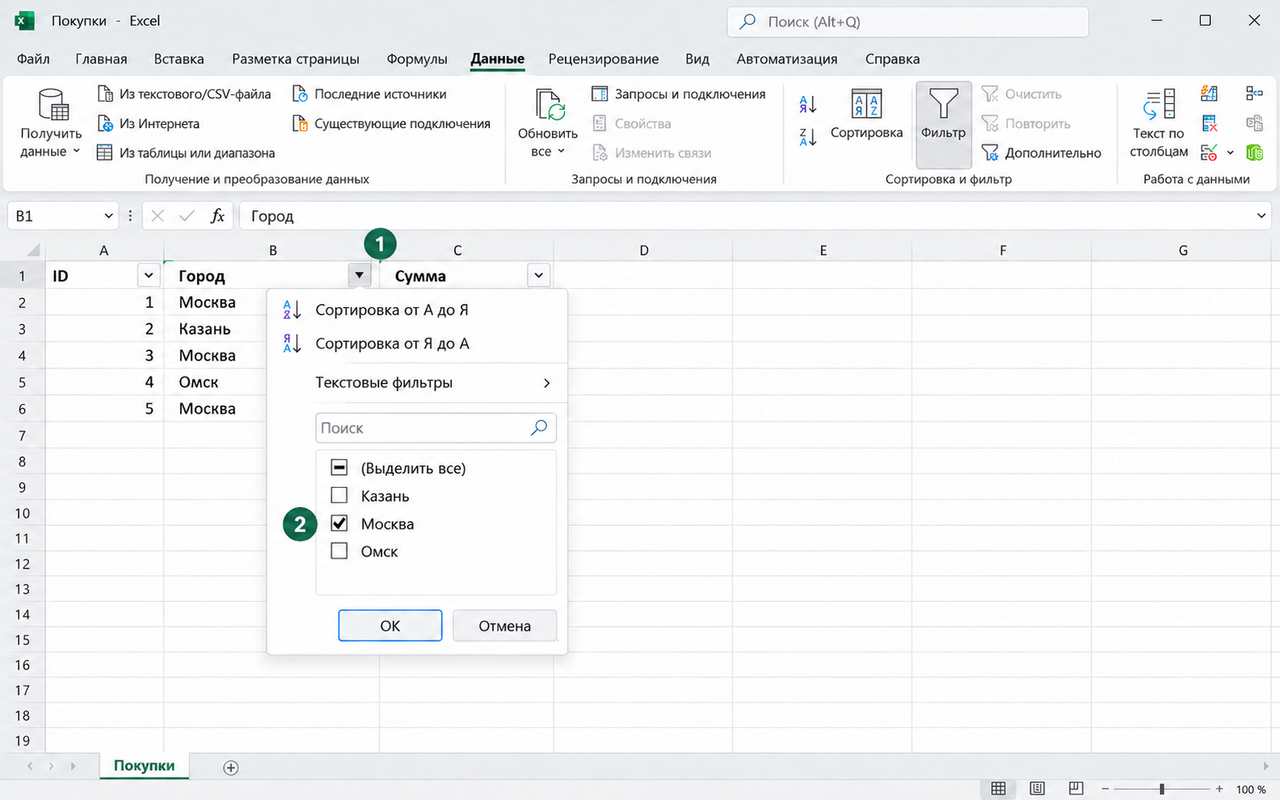The image size is (1280, 800).
Task: Open the Запросы и подключения pane
Action: (x=679, y=94)
